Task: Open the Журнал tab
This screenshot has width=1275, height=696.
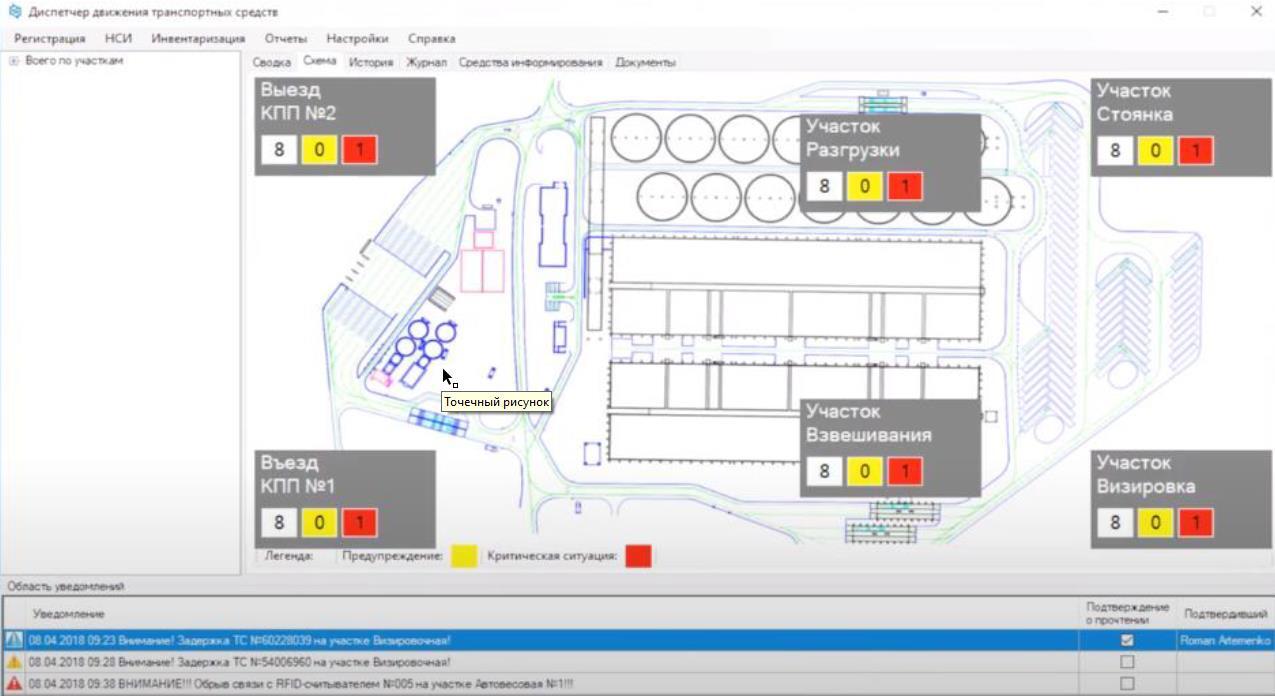Action: pos(427,62)
